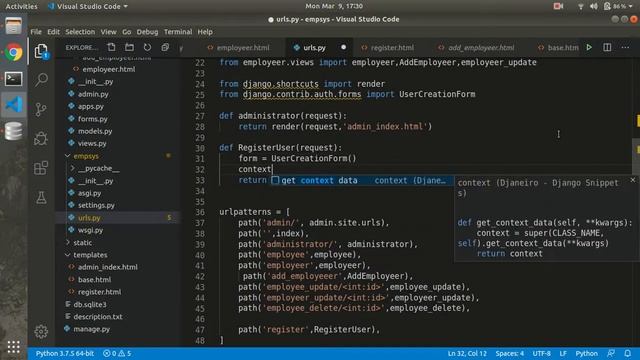Open Files app from the dock

(13, 27)
